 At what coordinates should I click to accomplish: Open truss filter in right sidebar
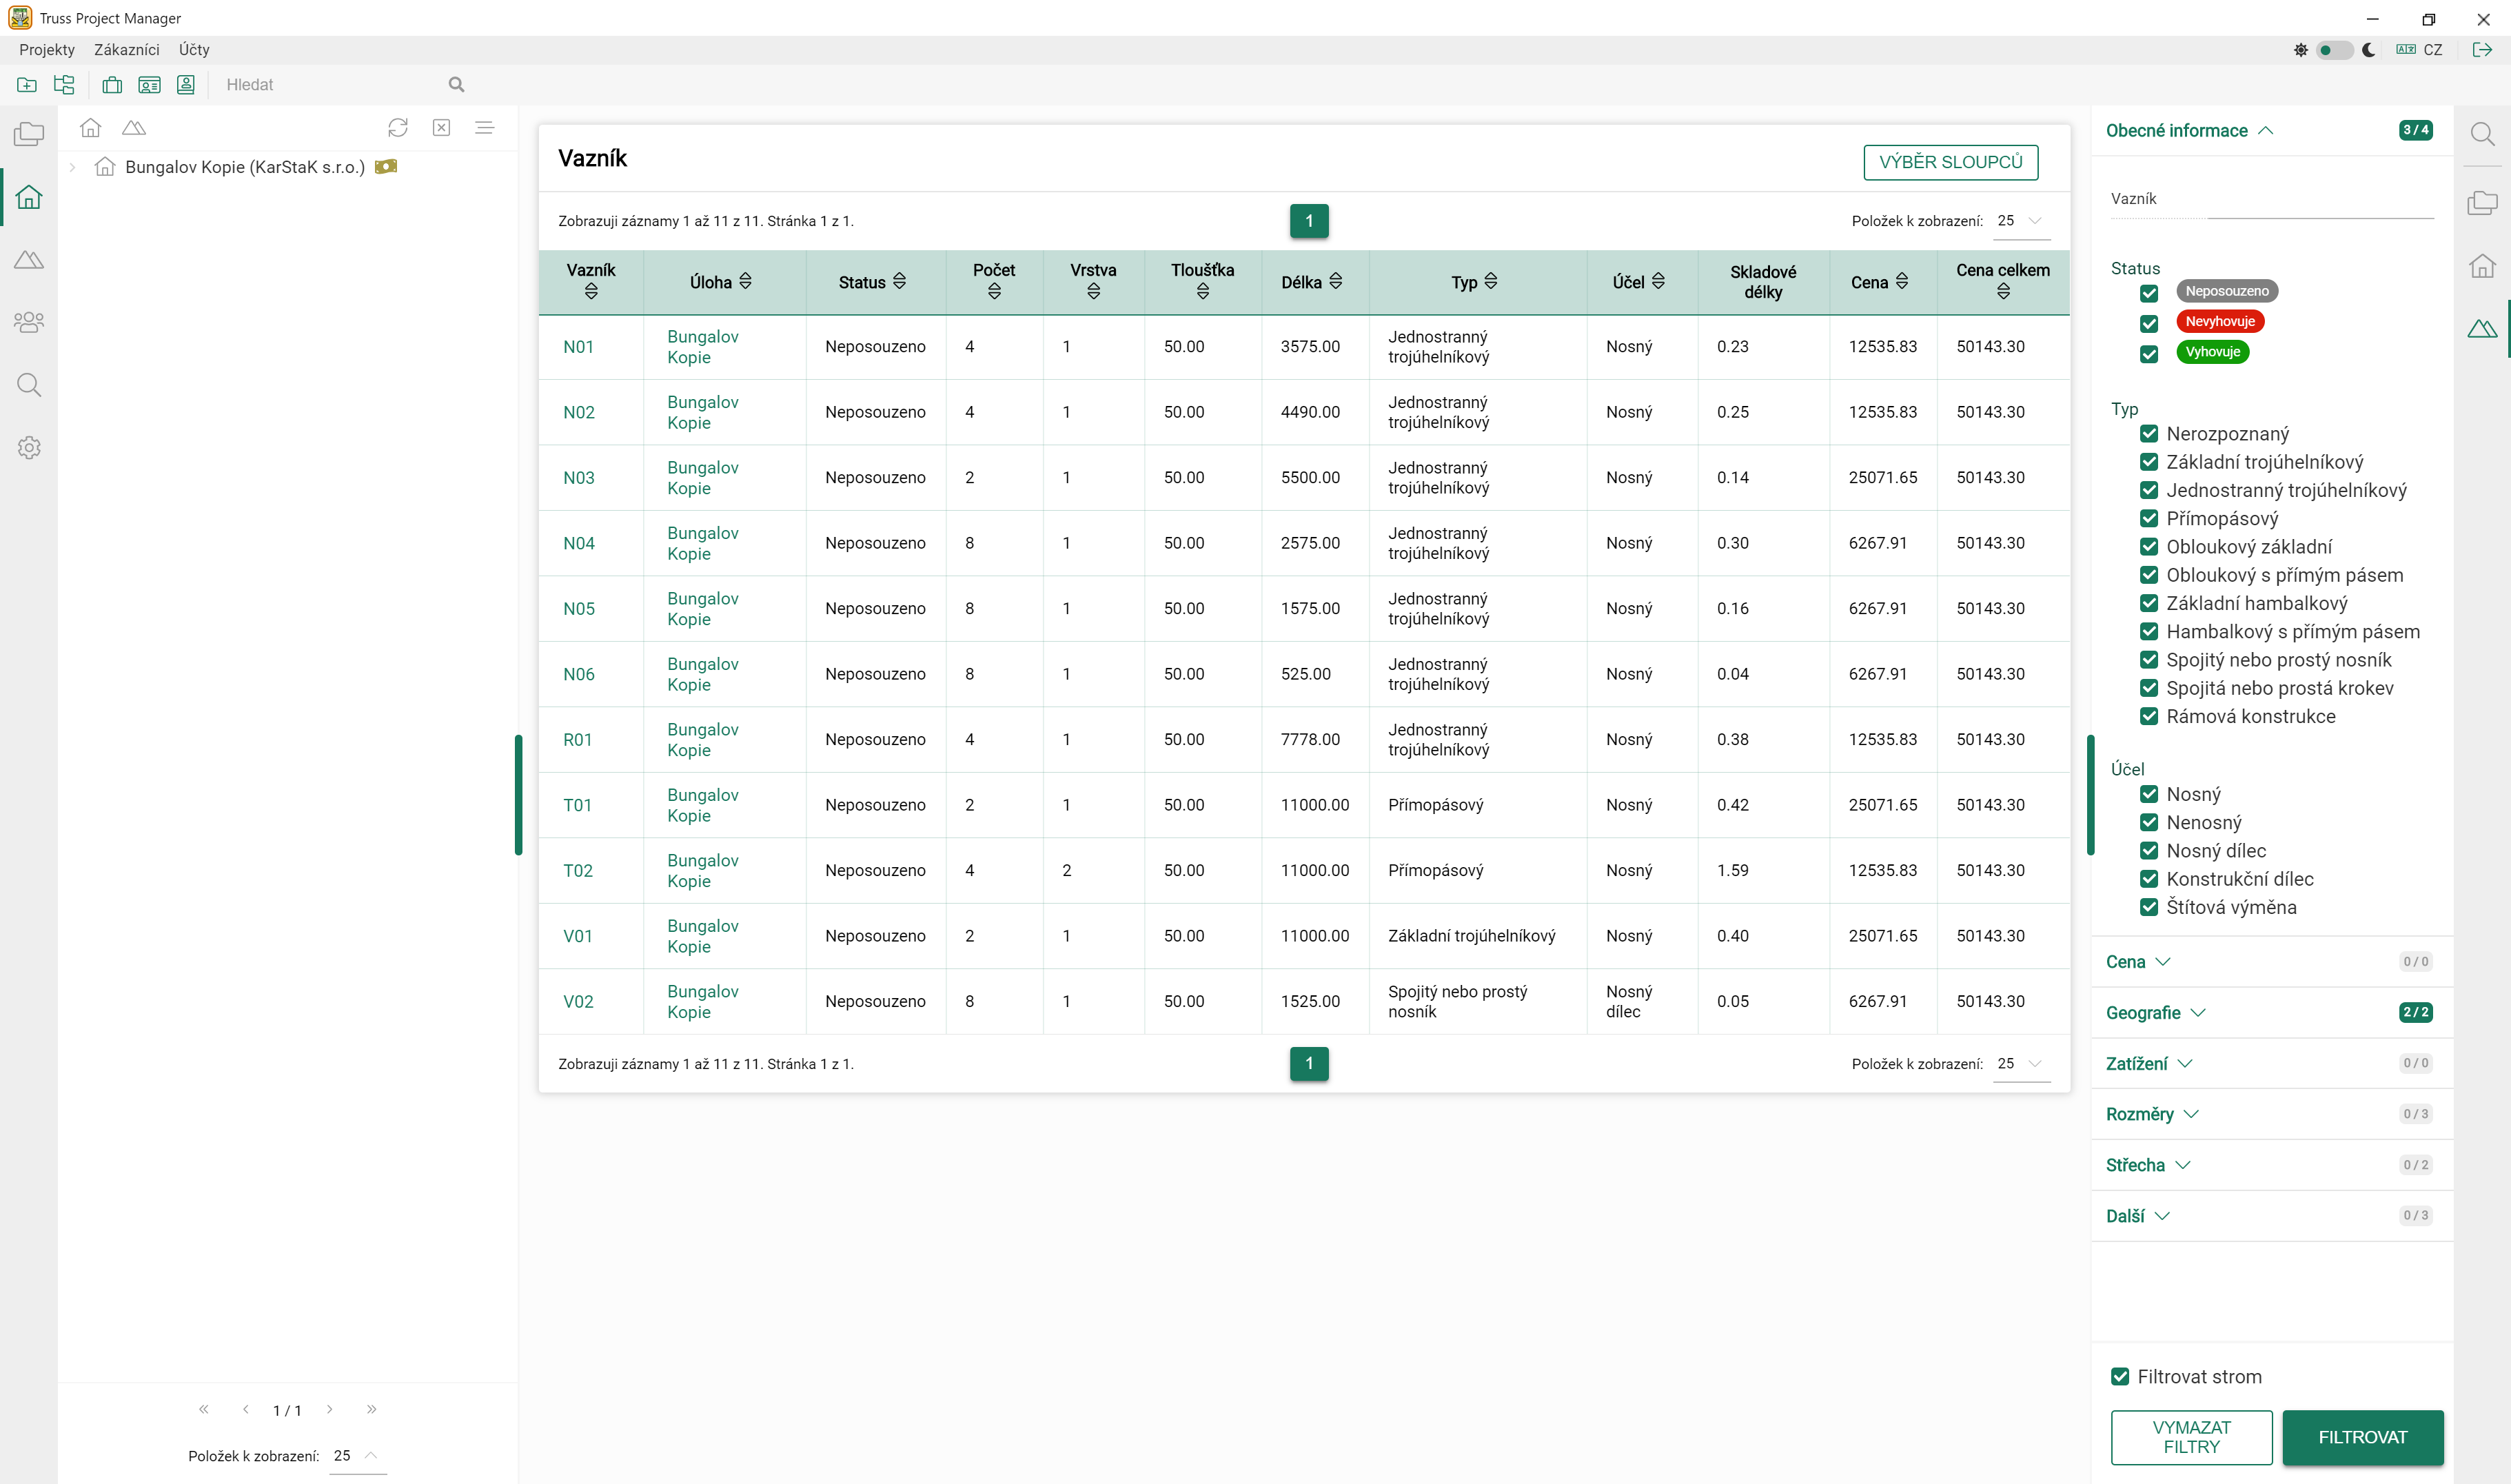[2482, 328]
